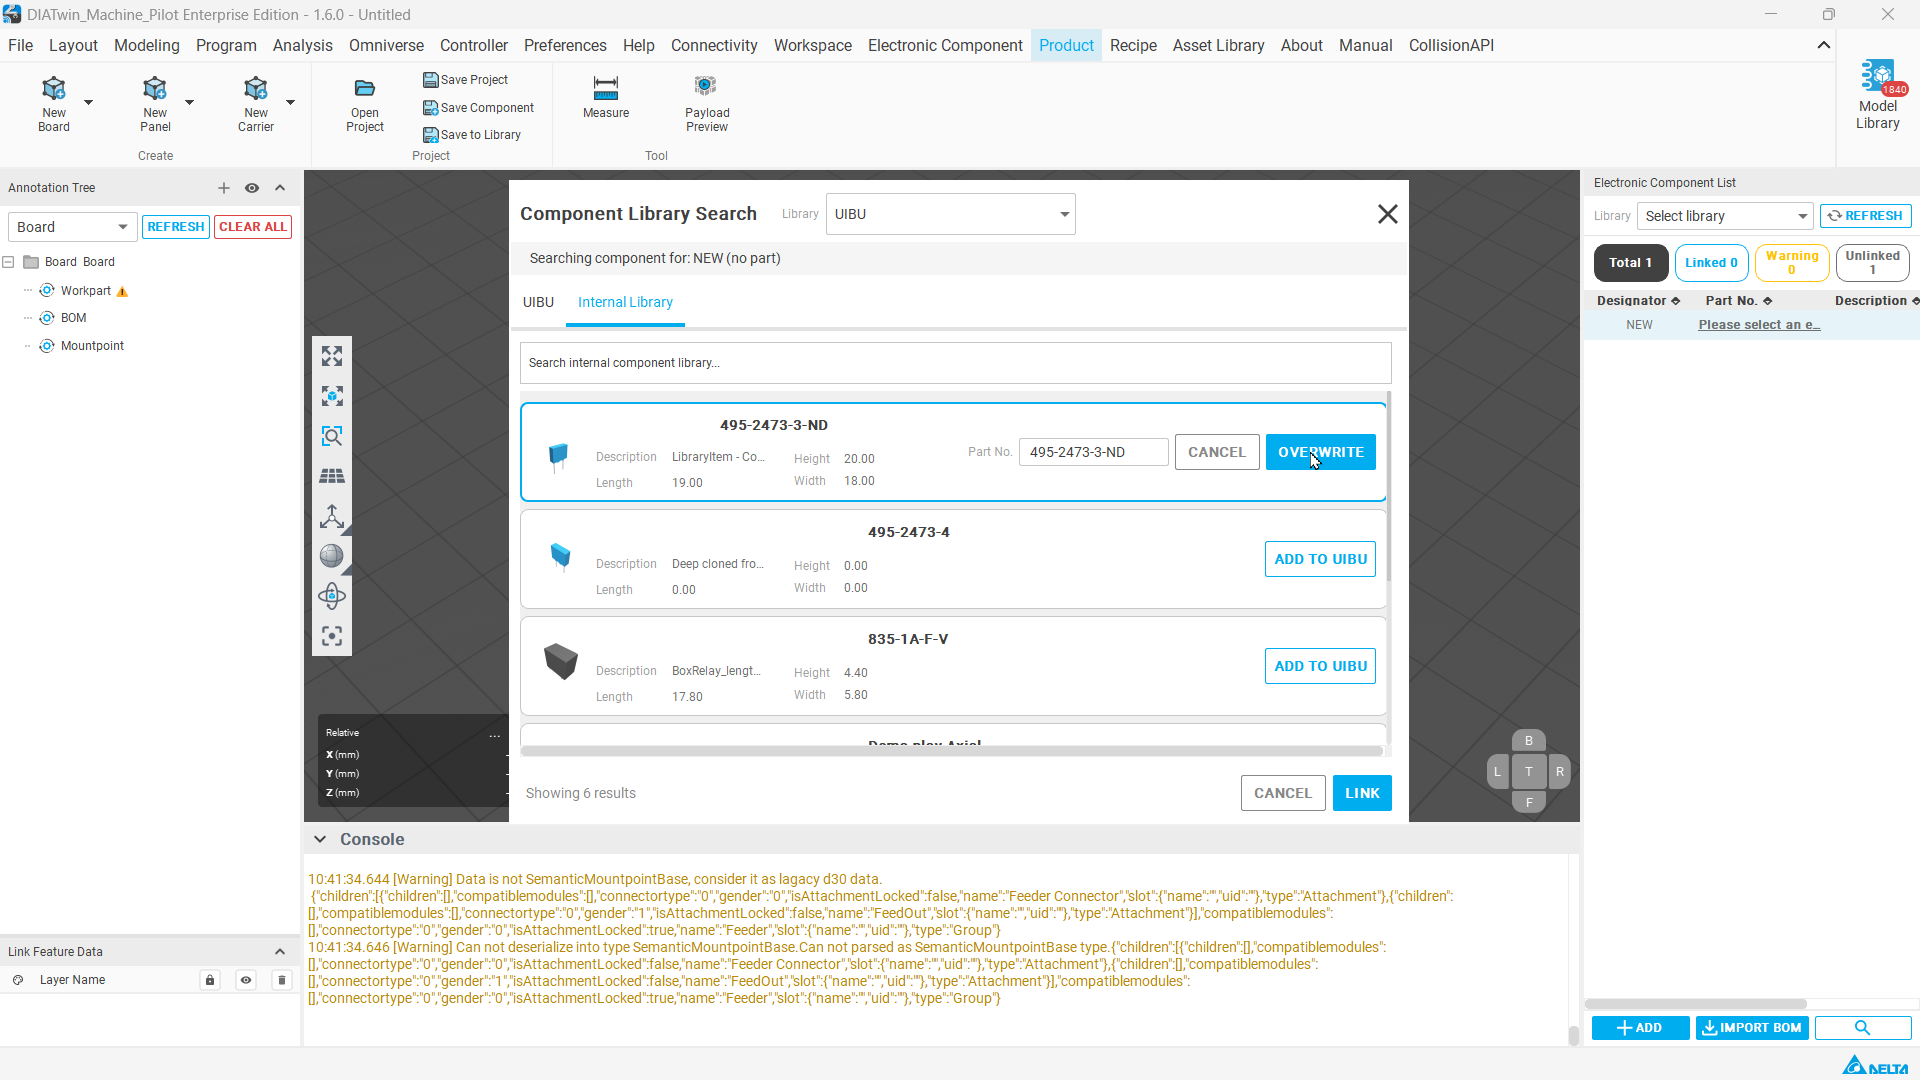Filter by Linked 0 components
The height and width of the screenshot is (1080, 1920).
point(1711,263)
